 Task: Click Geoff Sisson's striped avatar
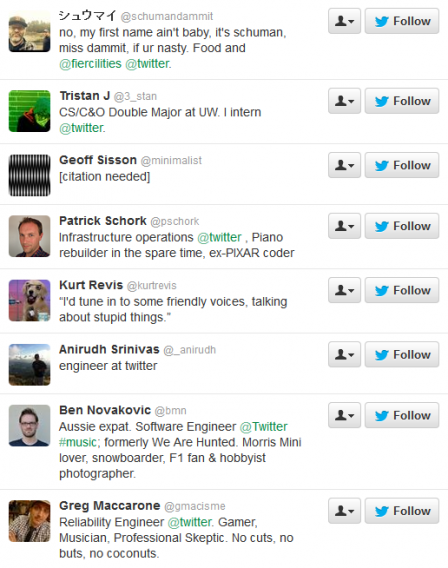[x=30, y=175]
